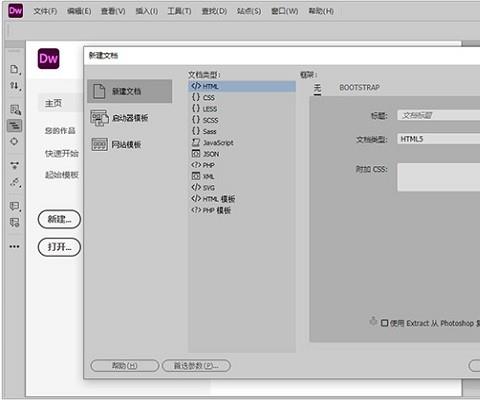This screenshot has height=400, width=480.
Task: Click the File Management up/down arrows icon
Action: pyautogui.click(x=15, y=86)
